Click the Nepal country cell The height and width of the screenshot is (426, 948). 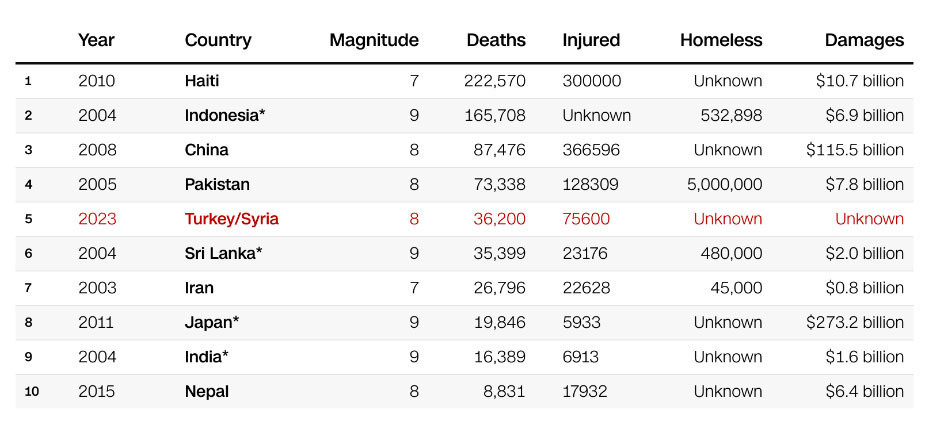tap(207, 391)
